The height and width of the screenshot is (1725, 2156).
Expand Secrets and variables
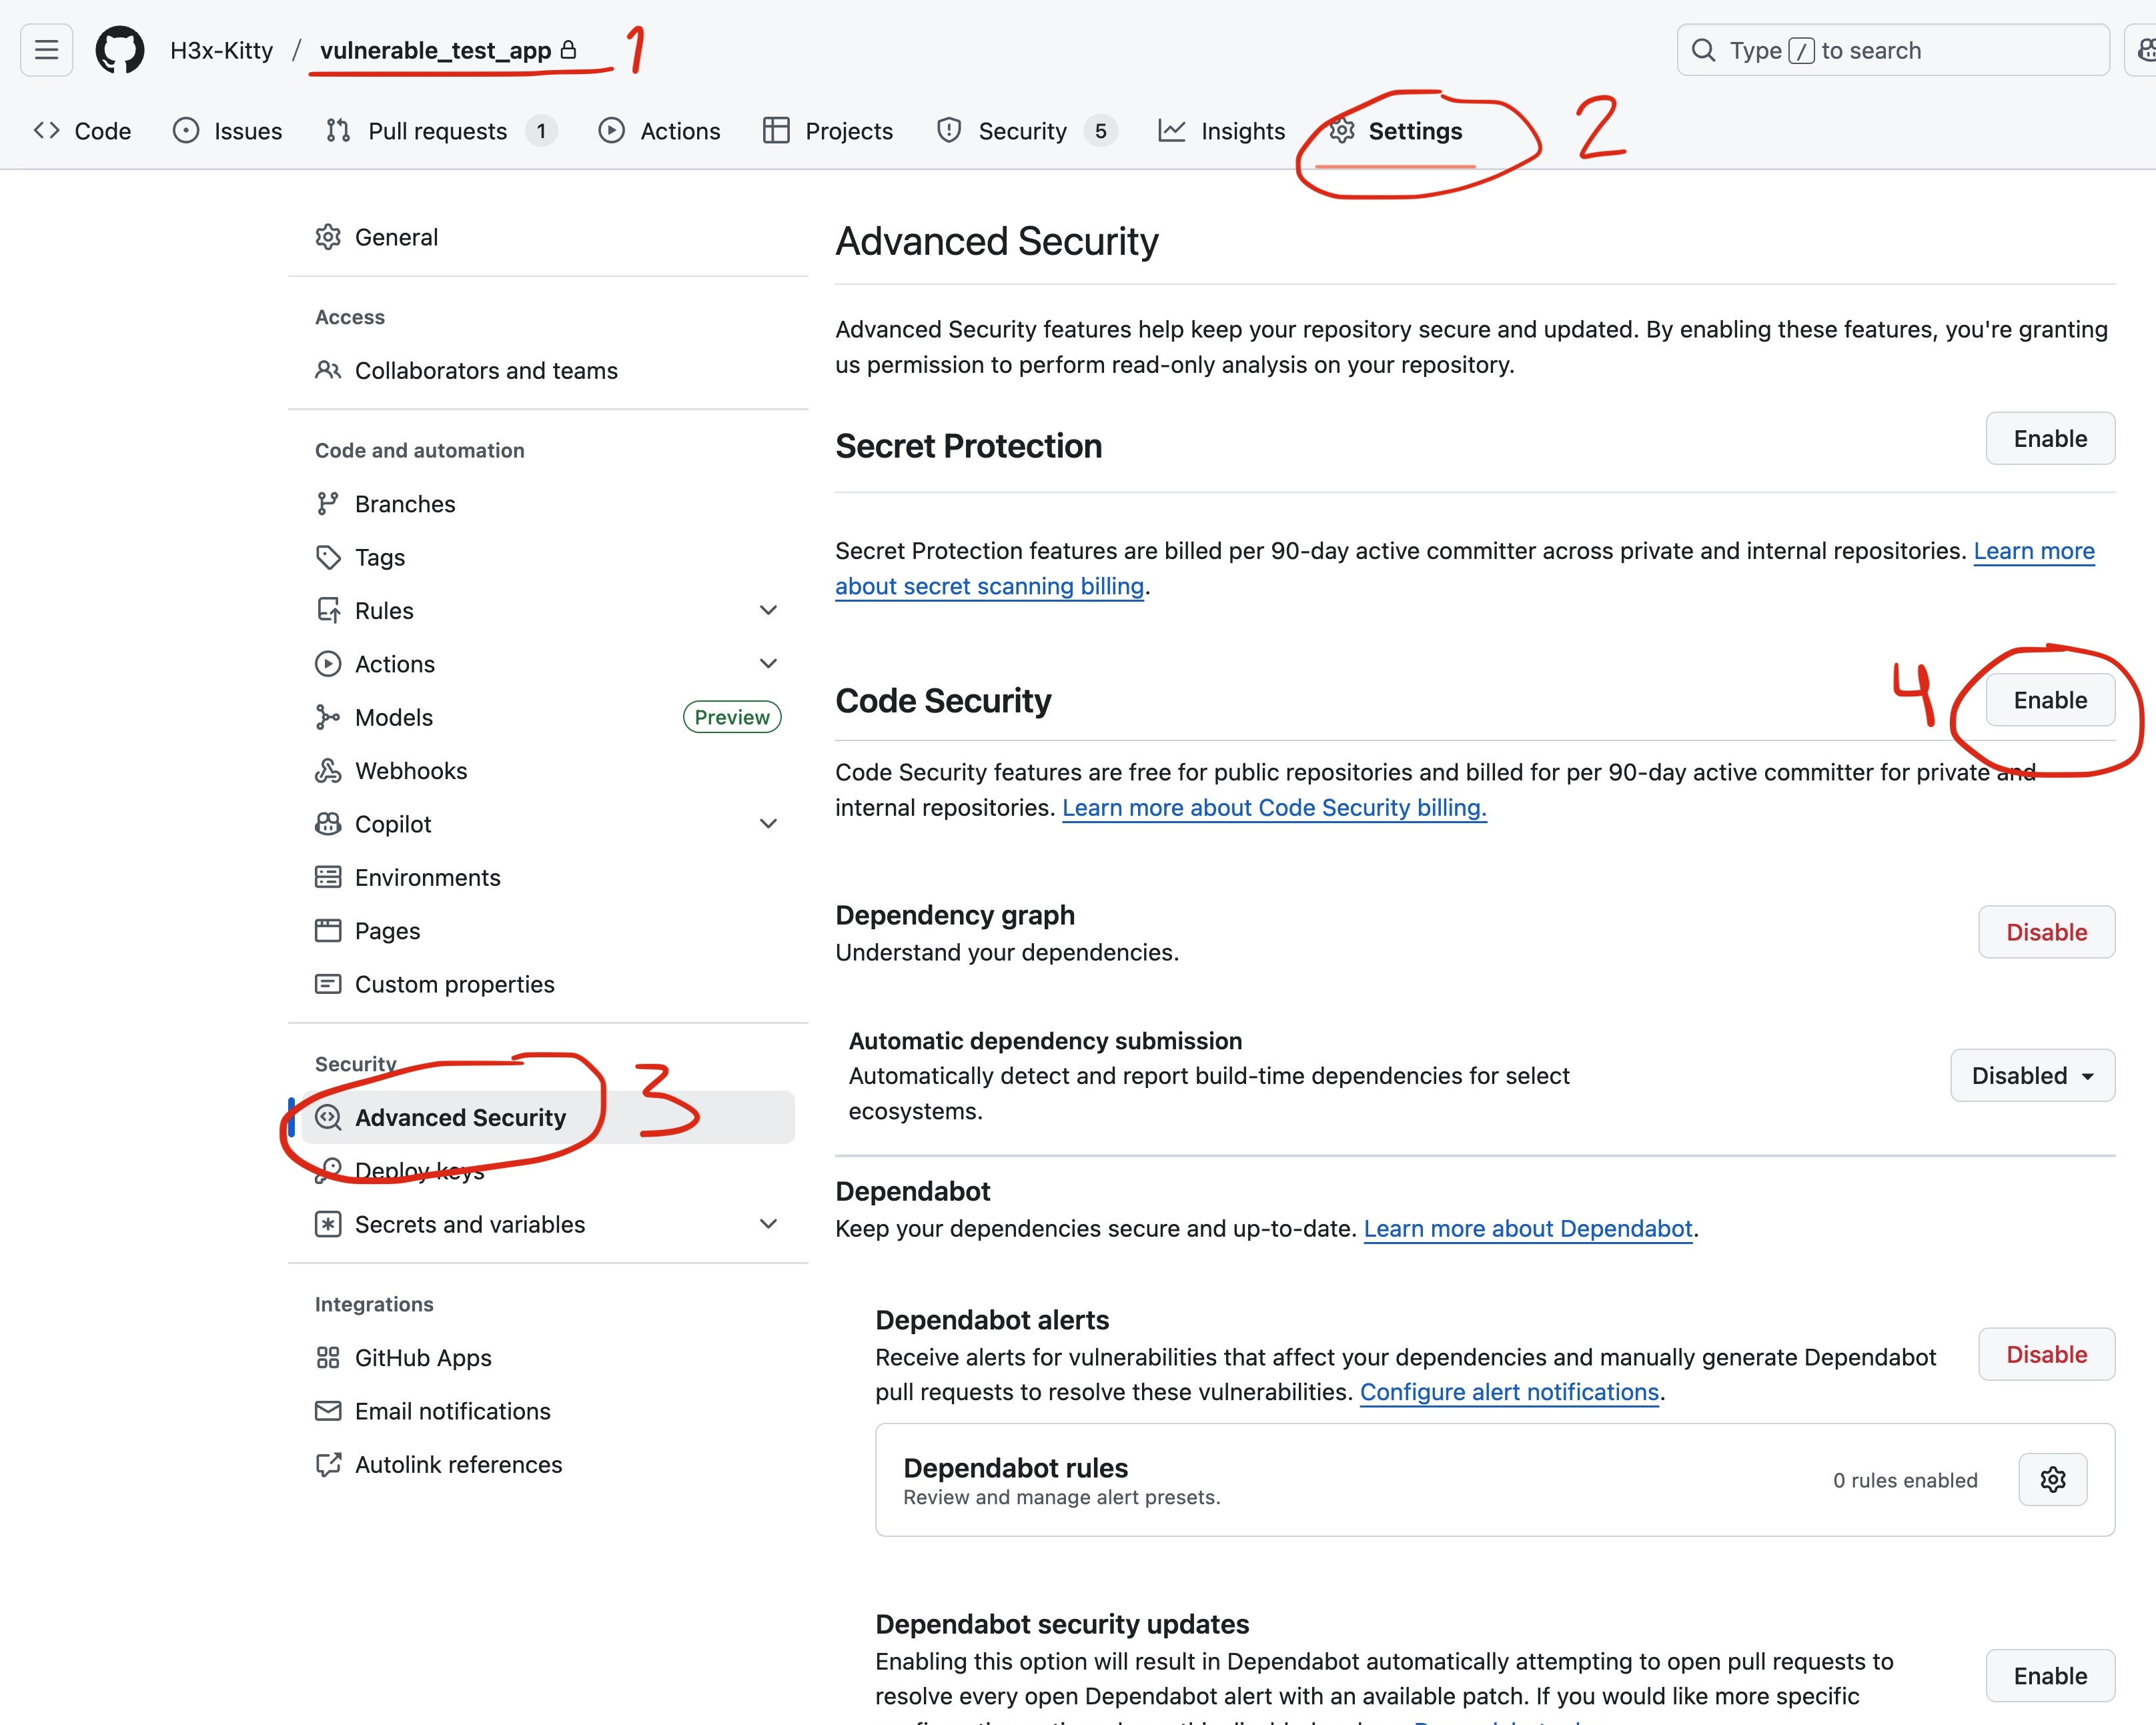point(768,1224)
